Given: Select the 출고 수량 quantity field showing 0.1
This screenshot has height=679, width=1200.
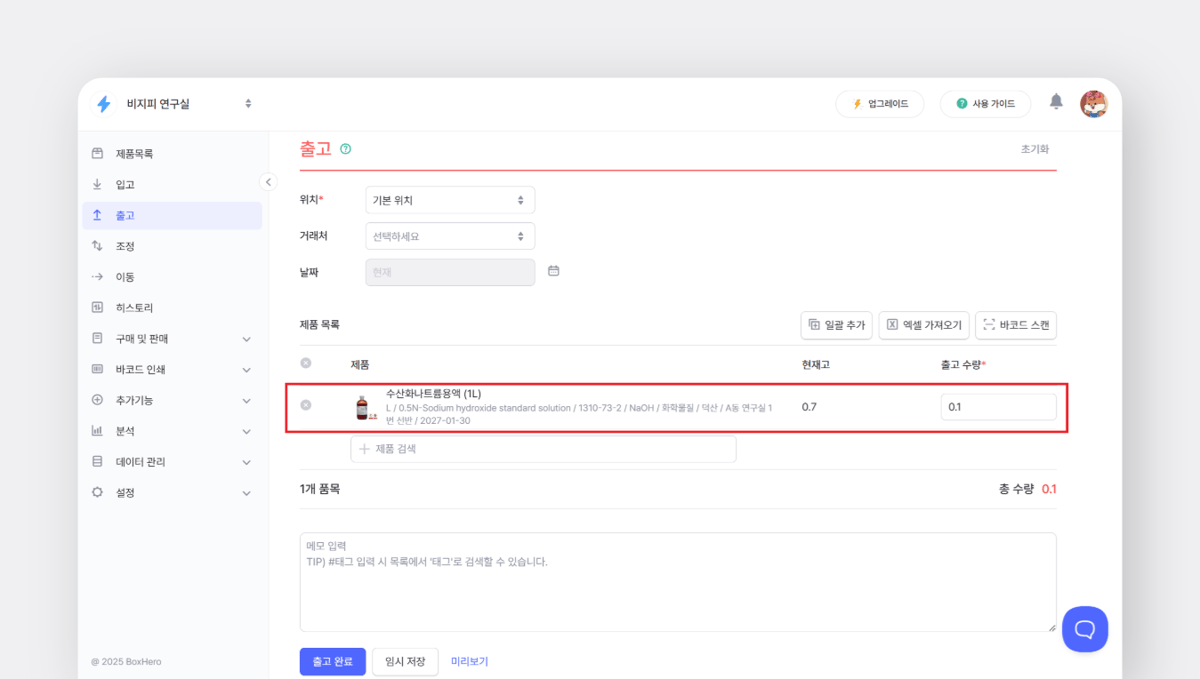Looking at the screenshot, I should click(997, 406).
